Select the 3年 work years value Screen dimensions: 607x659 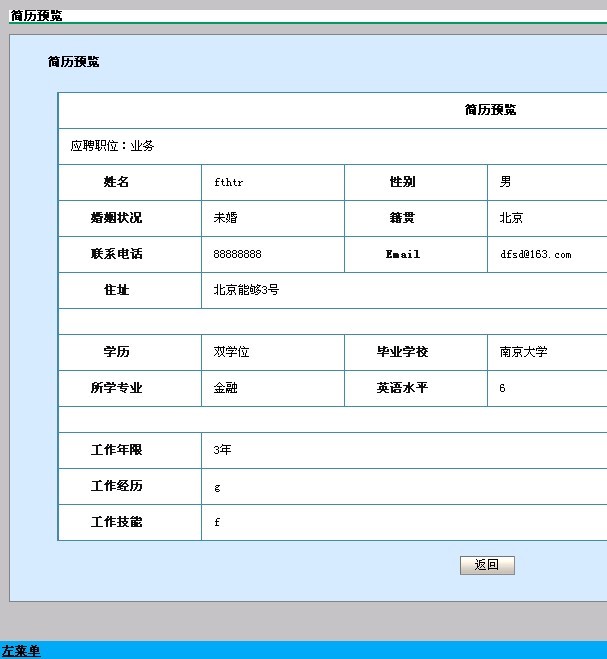tap(222, 450)
